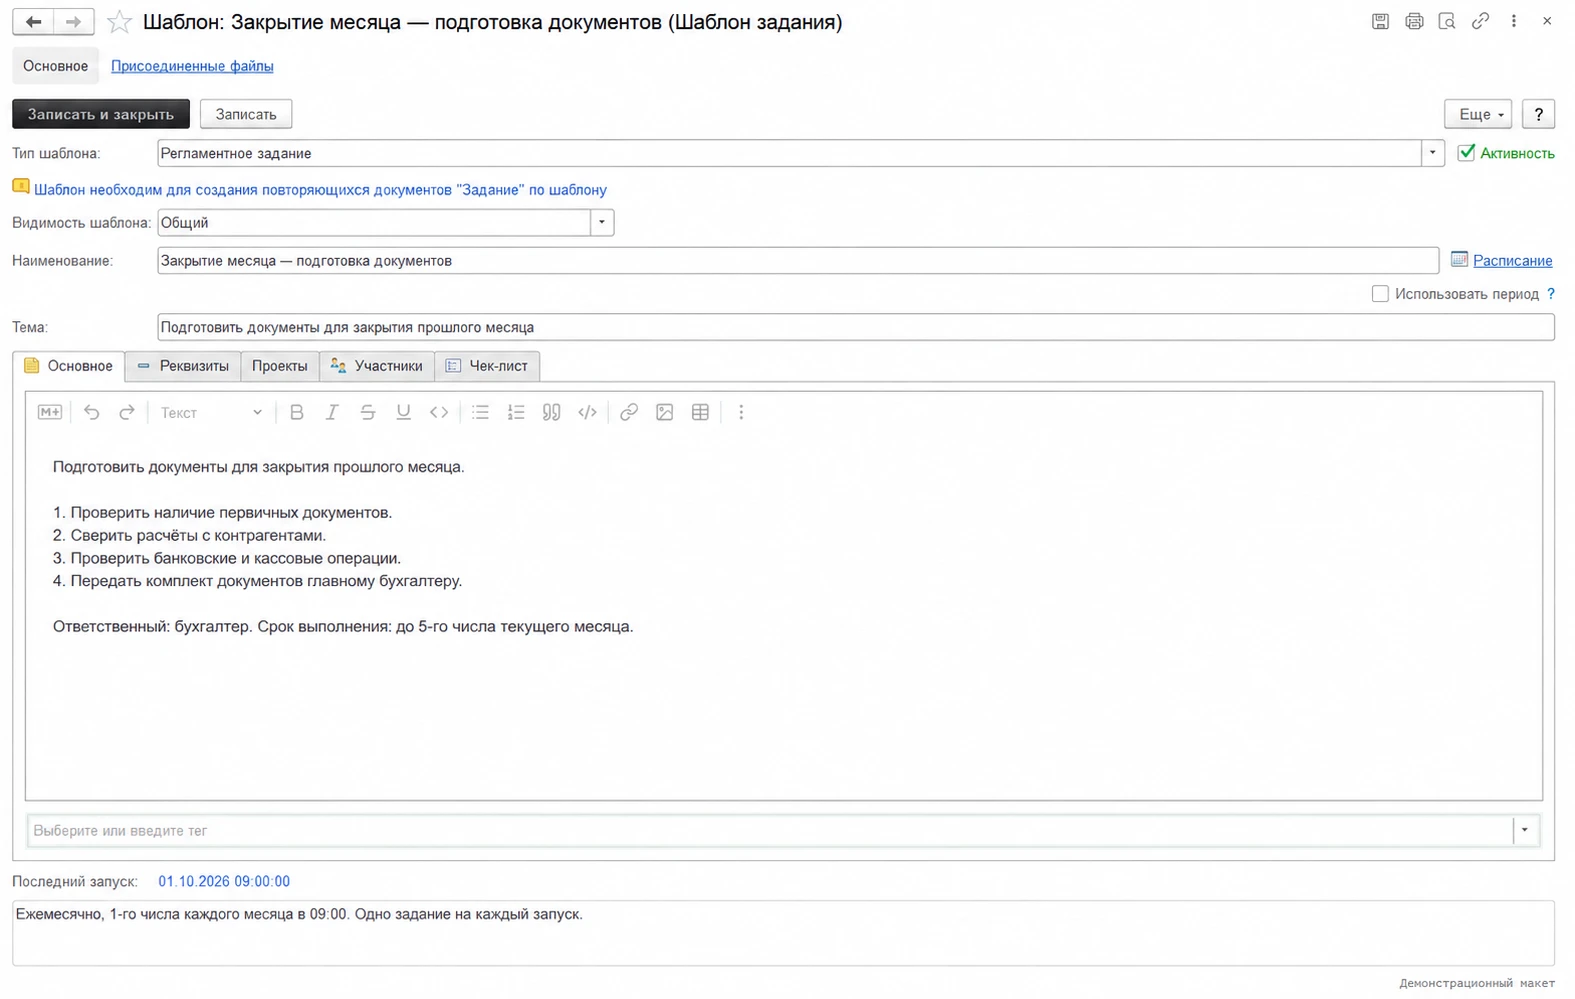The height and width of the screenshot is (999, 1575).
Task: Expand Тип шаблона dropdown arrow
Action: pos(1433,153)
